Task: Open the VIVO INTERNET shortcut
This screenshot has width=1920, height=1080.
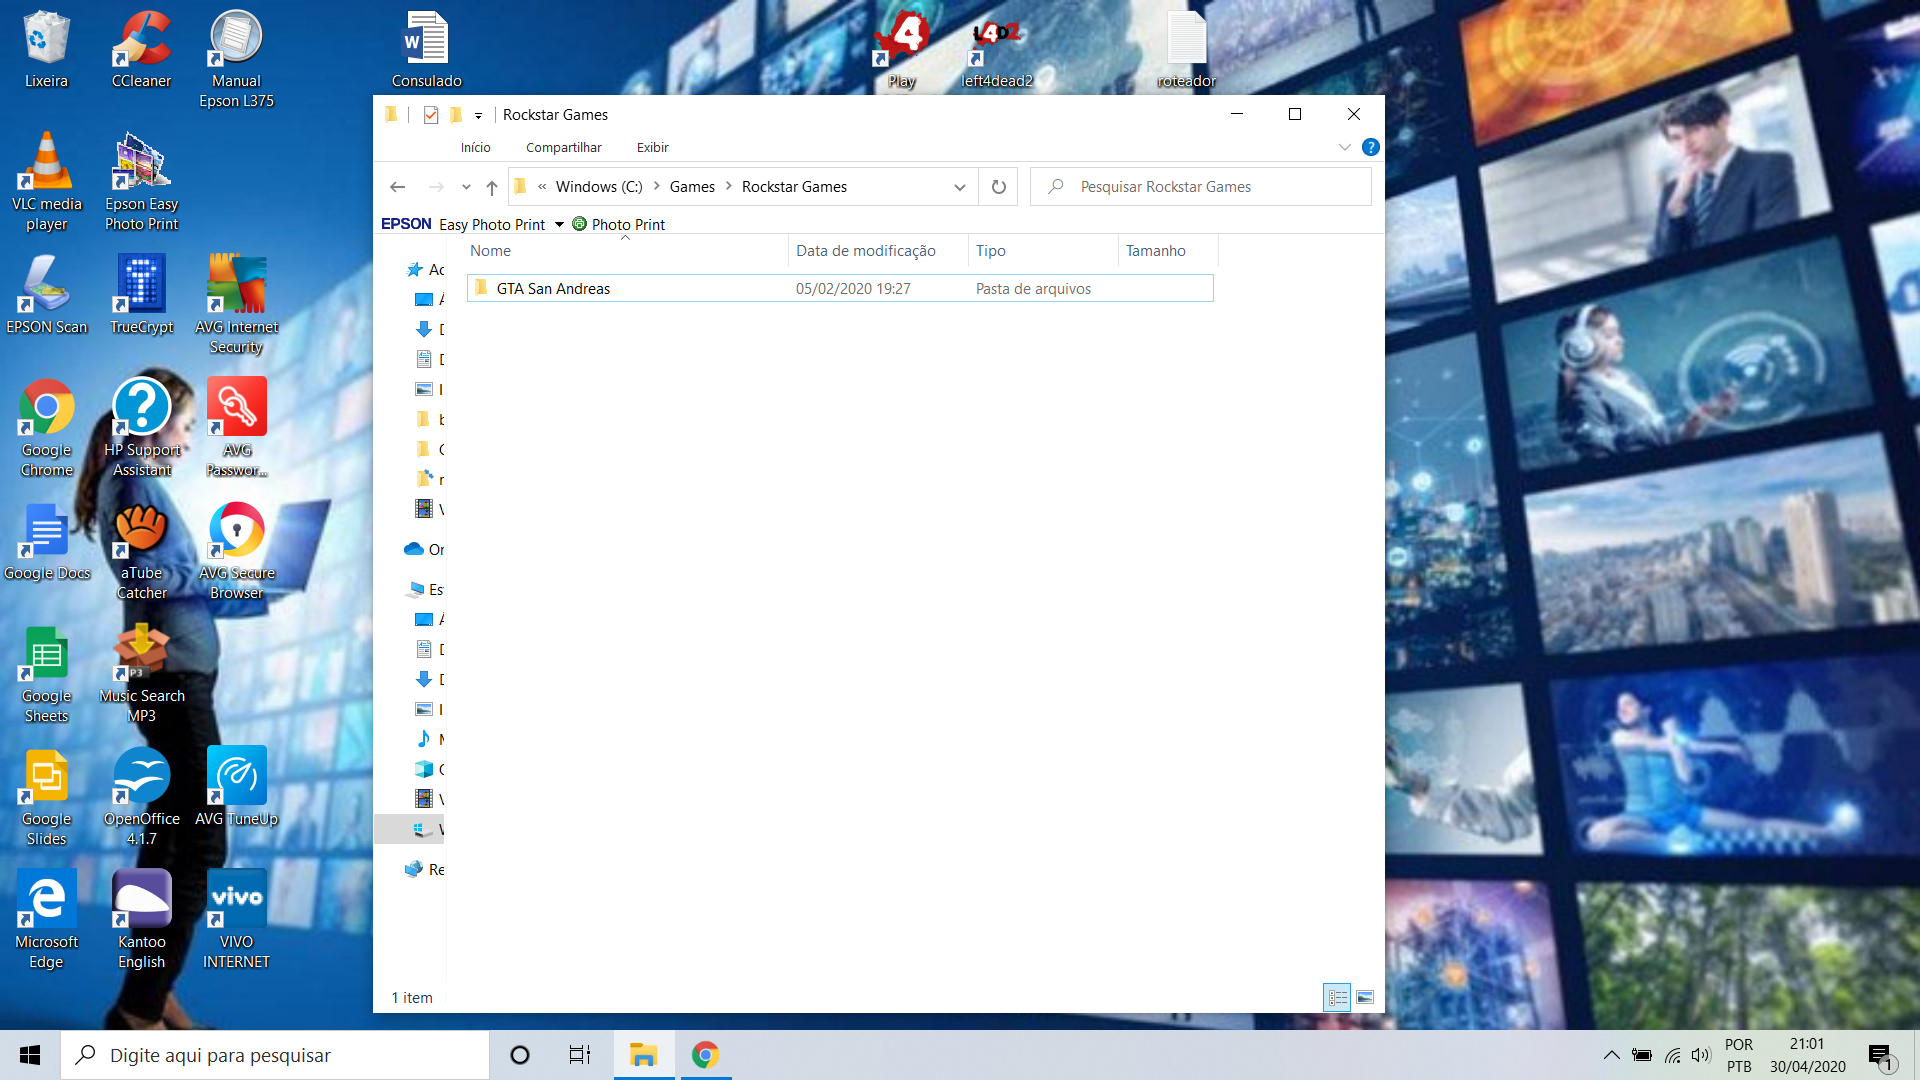Action: click(x=236, y=920)
